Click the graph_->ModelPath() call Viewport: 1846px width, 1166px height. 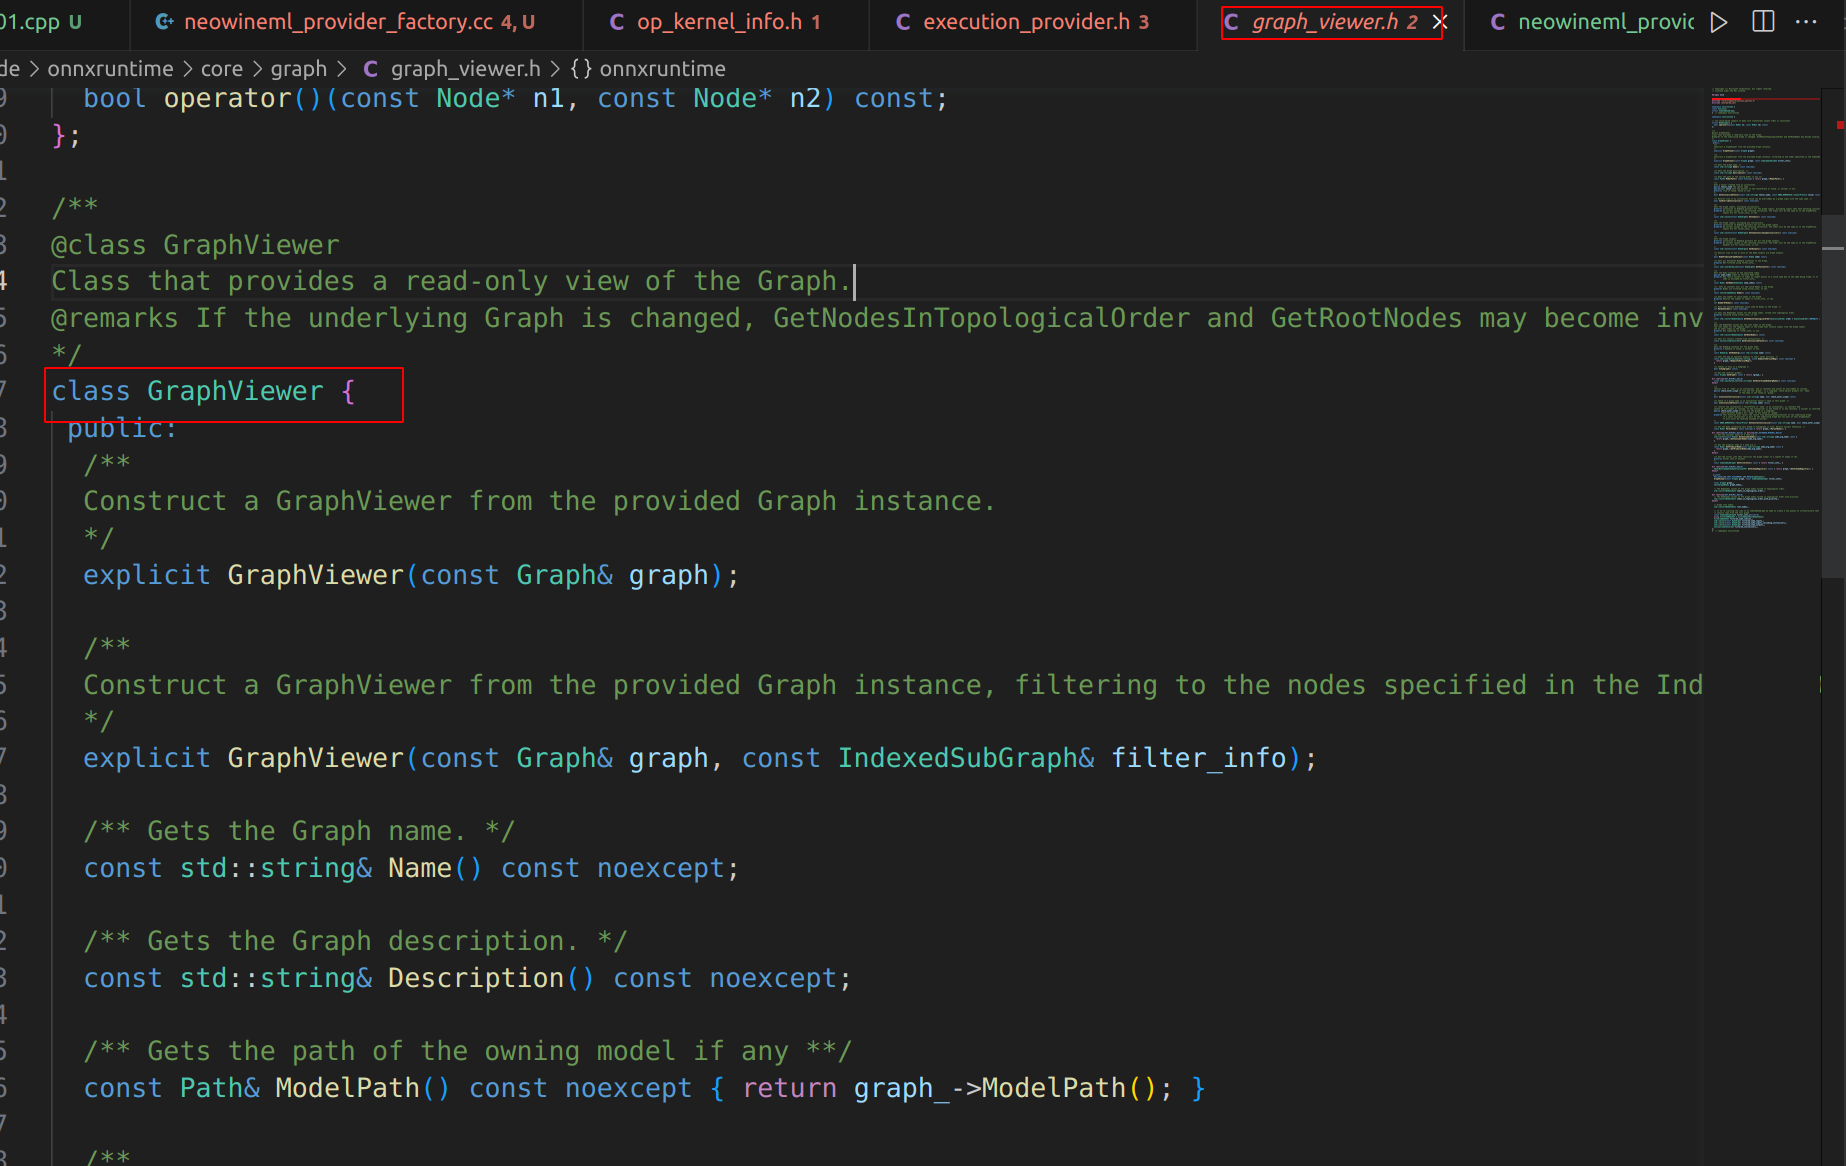coord(1006,1089)
